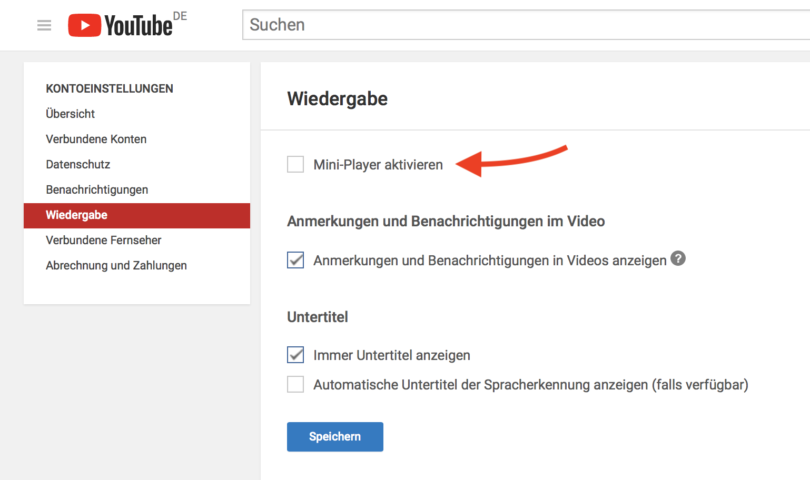Select the highlighted Wiedergabe sidebar item
Viewport: 810px width, 480px height.
click(76, 215)
